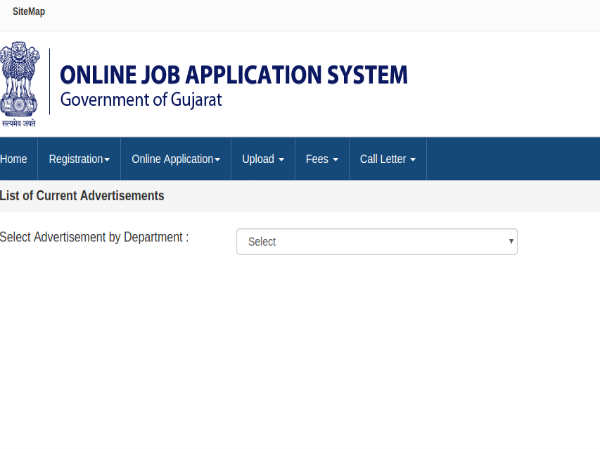
Task: Click the Satyameva Jayate motto under the emblem
Action: click(18, 122)
